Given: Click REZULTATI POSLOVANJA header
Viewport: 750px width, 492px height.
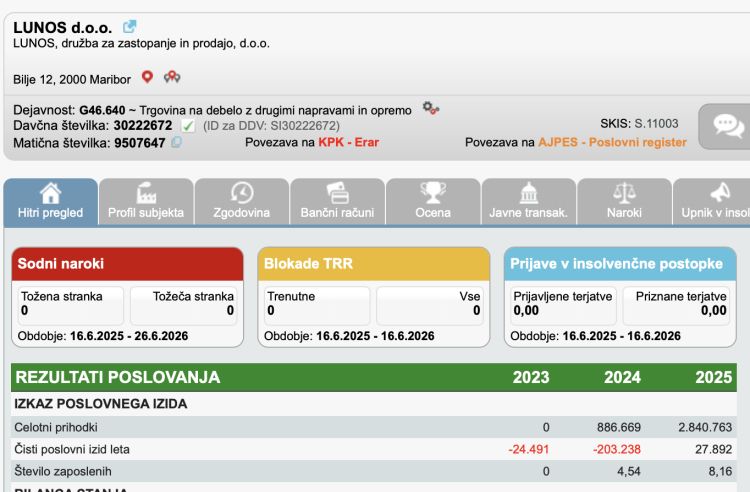Looking at the screenshot, I should 118,377.
